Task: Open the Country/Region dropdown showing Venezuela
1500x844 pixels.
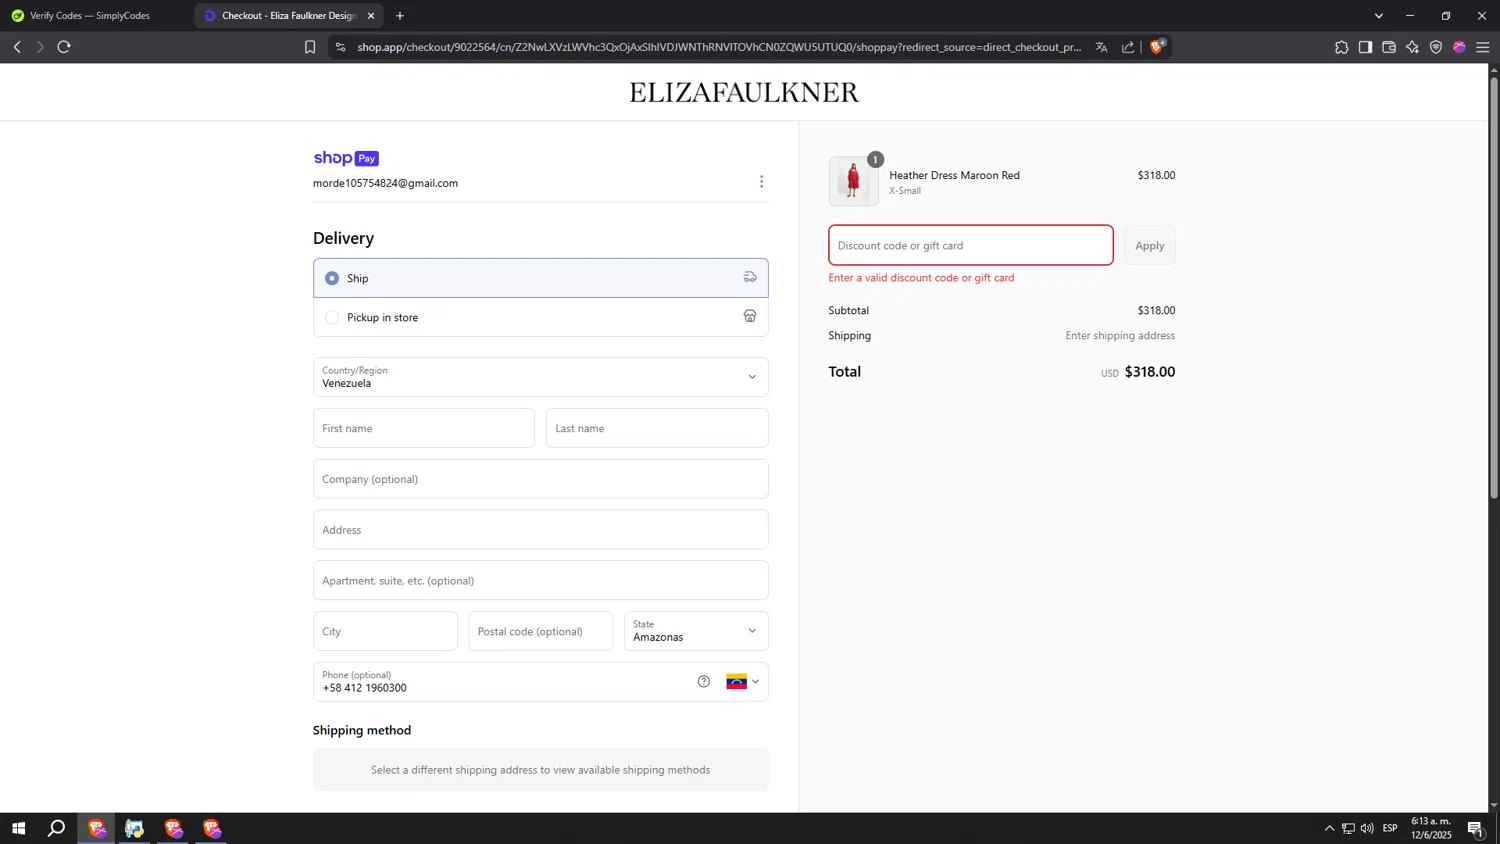Action: click(541, 377)
